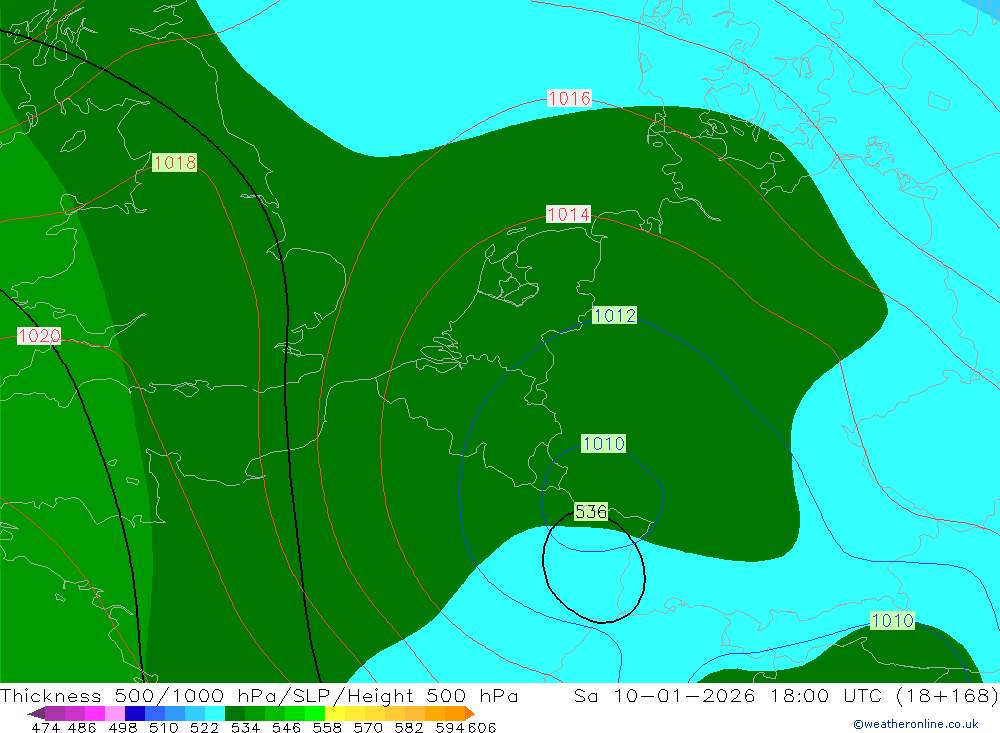The image size is (1000, 733).
Task: Click the forecast date 'Sa 10-01-2026 18:00 UTC'
Action: (728, 695)
